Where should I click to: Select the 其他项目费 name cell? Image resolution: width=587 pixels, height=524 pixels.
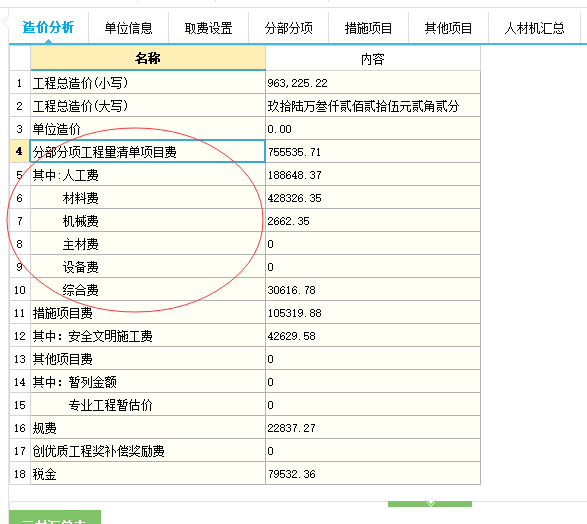tap(148, 359)
